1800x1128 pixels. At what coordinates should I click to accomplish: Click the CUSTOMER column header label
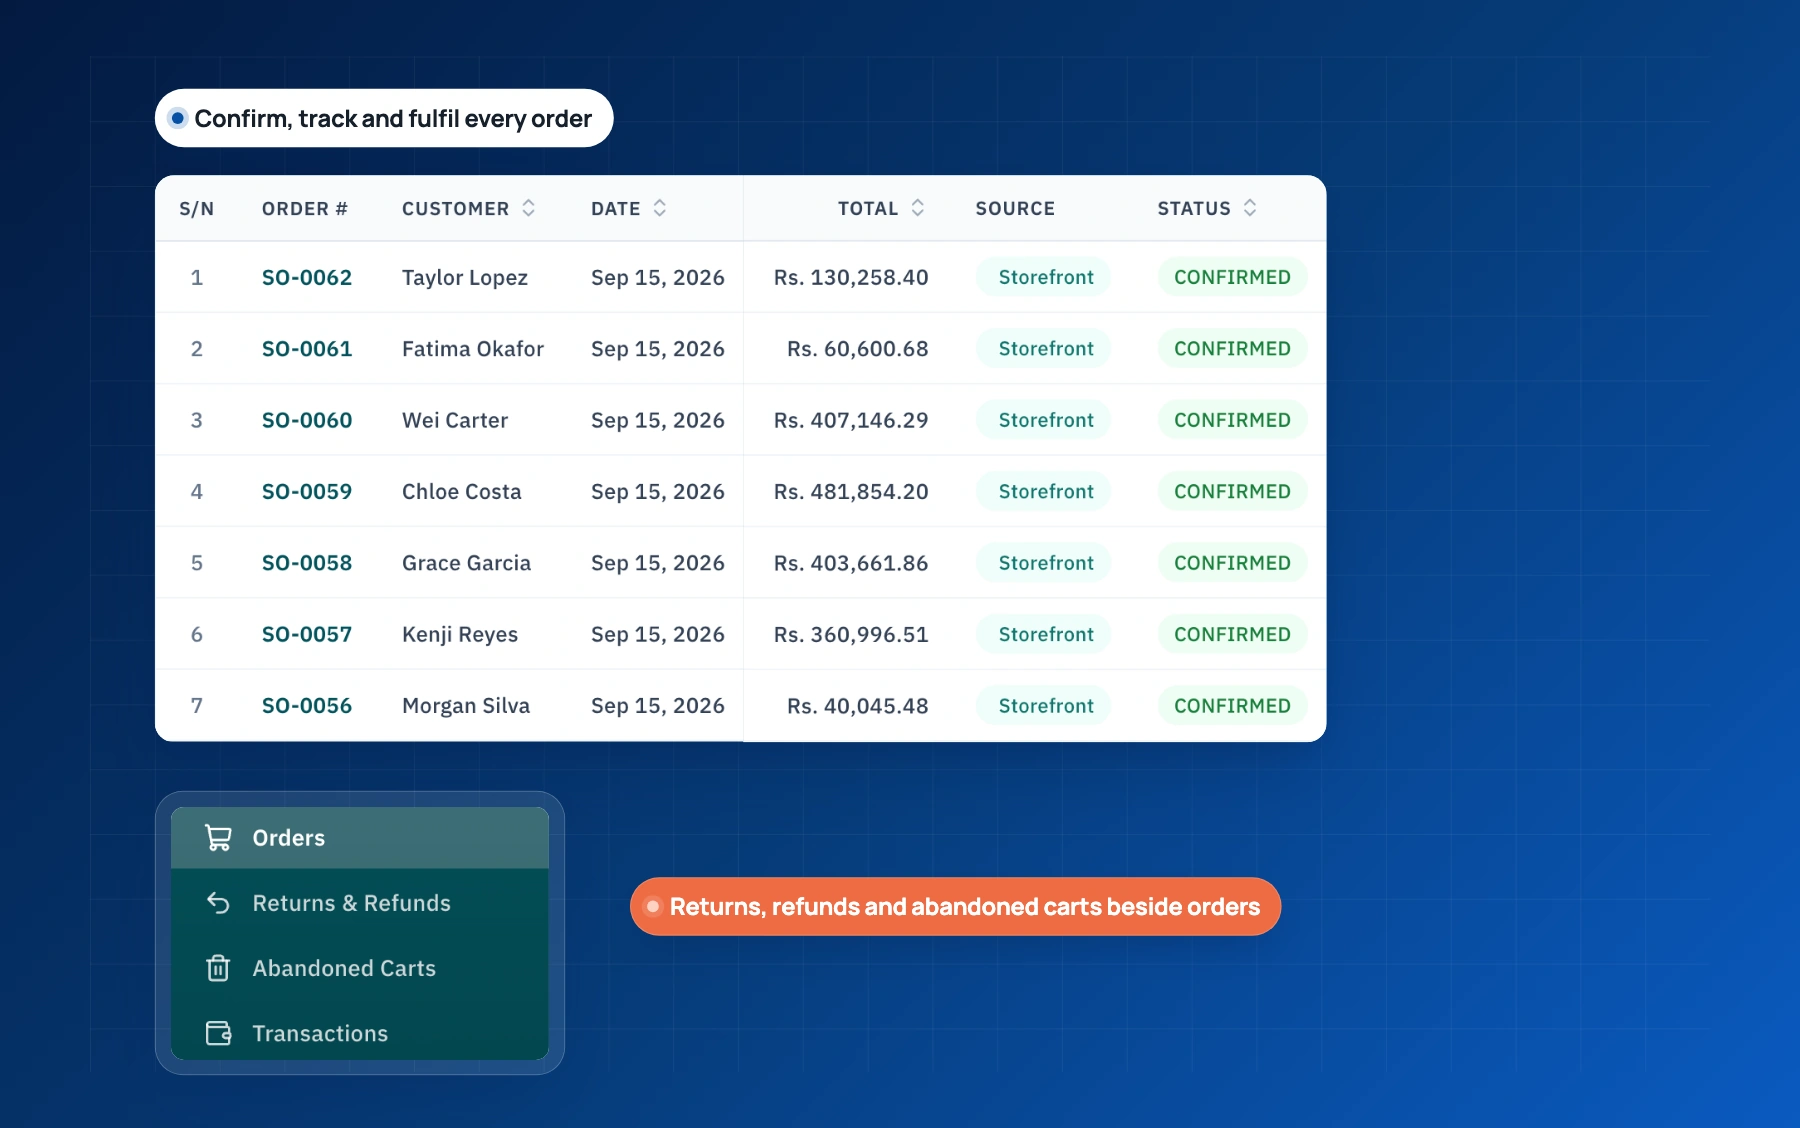tap(455, 209)
